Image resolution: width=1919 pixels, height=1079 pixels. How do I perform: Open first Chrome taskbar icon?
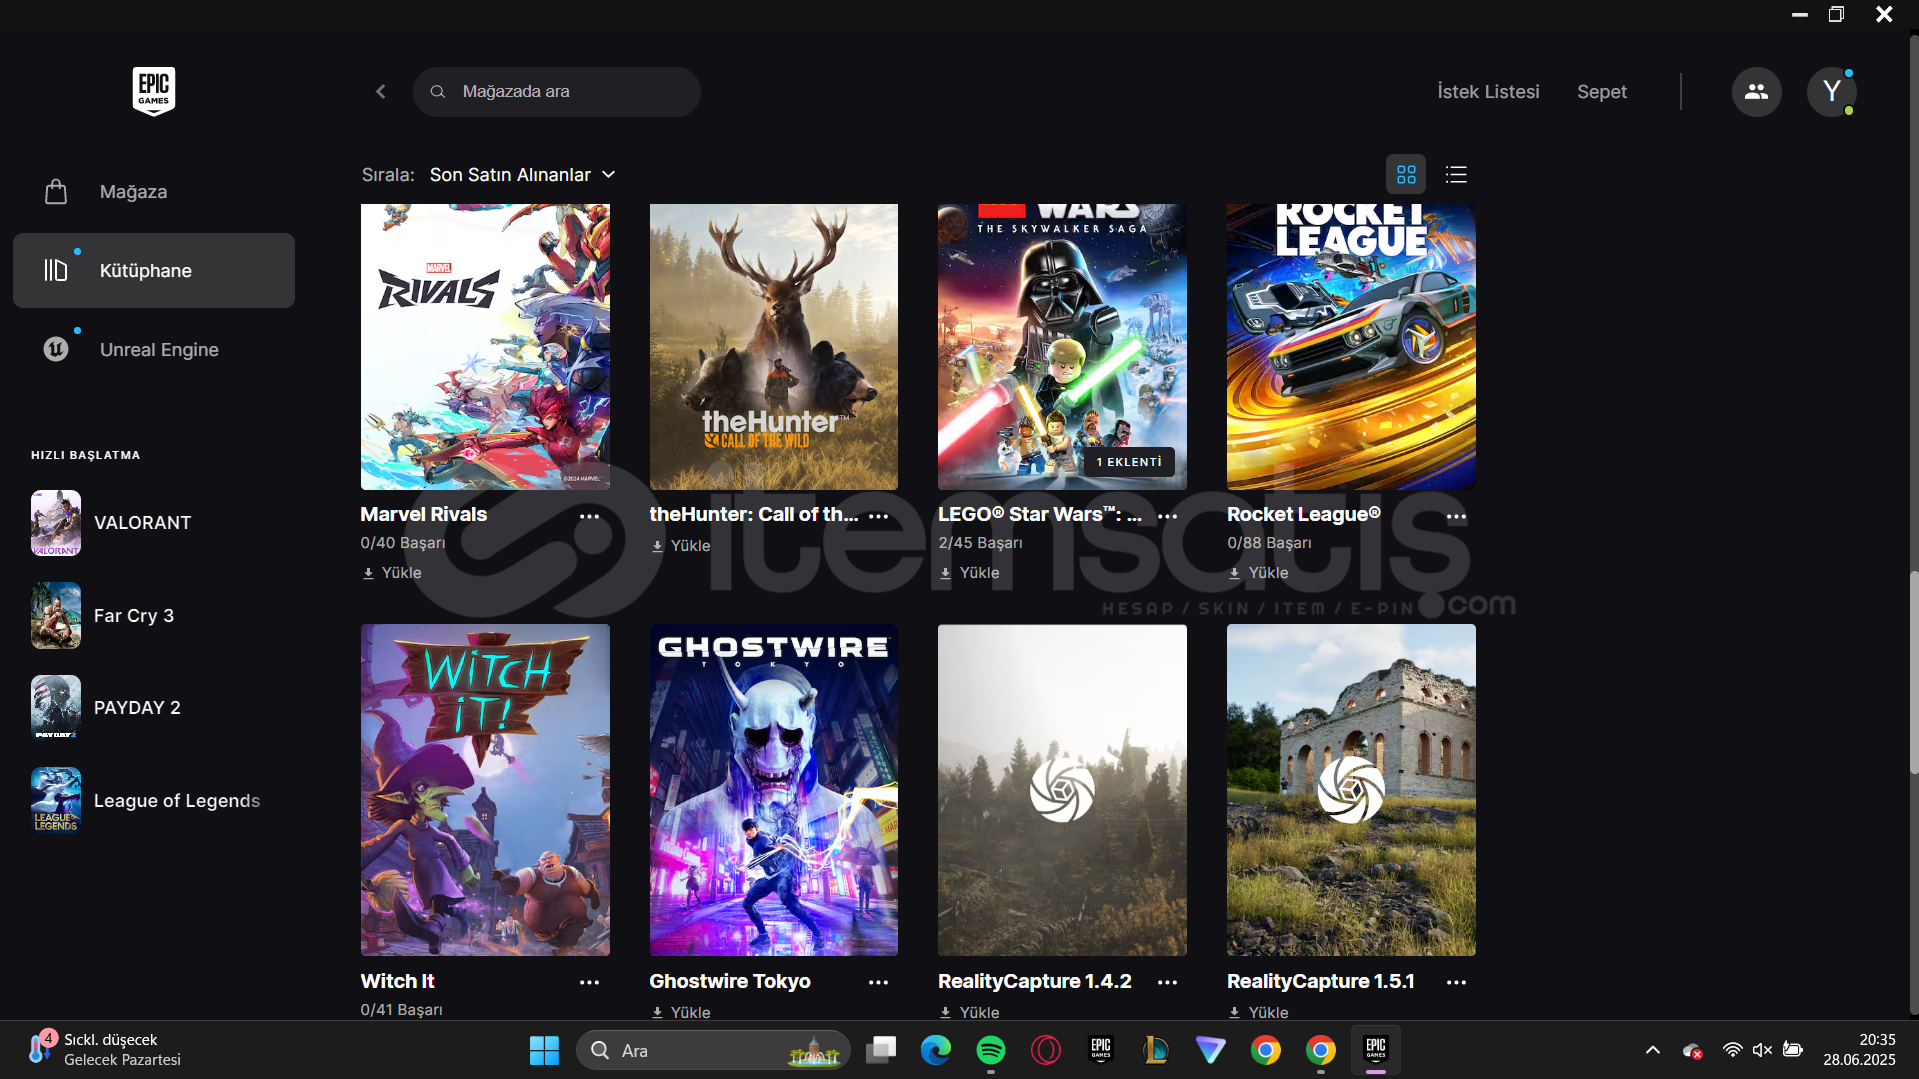click(1266, 1050)
